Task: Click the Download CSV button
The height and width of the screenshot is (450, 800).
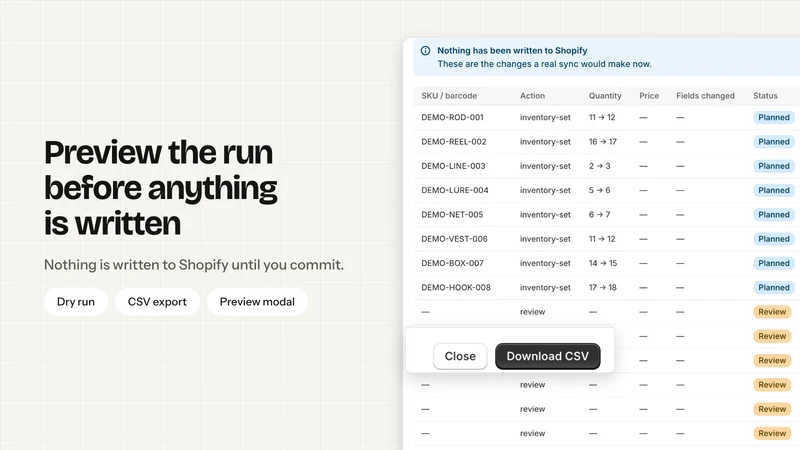Action: point(547,356)
